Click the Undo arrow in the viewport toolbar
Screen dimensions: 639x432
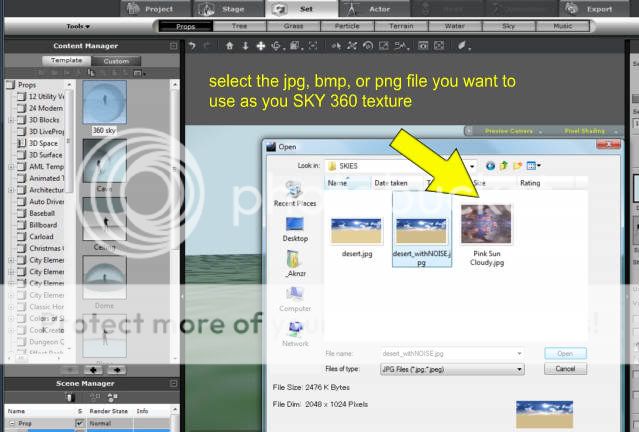point(192,46)
